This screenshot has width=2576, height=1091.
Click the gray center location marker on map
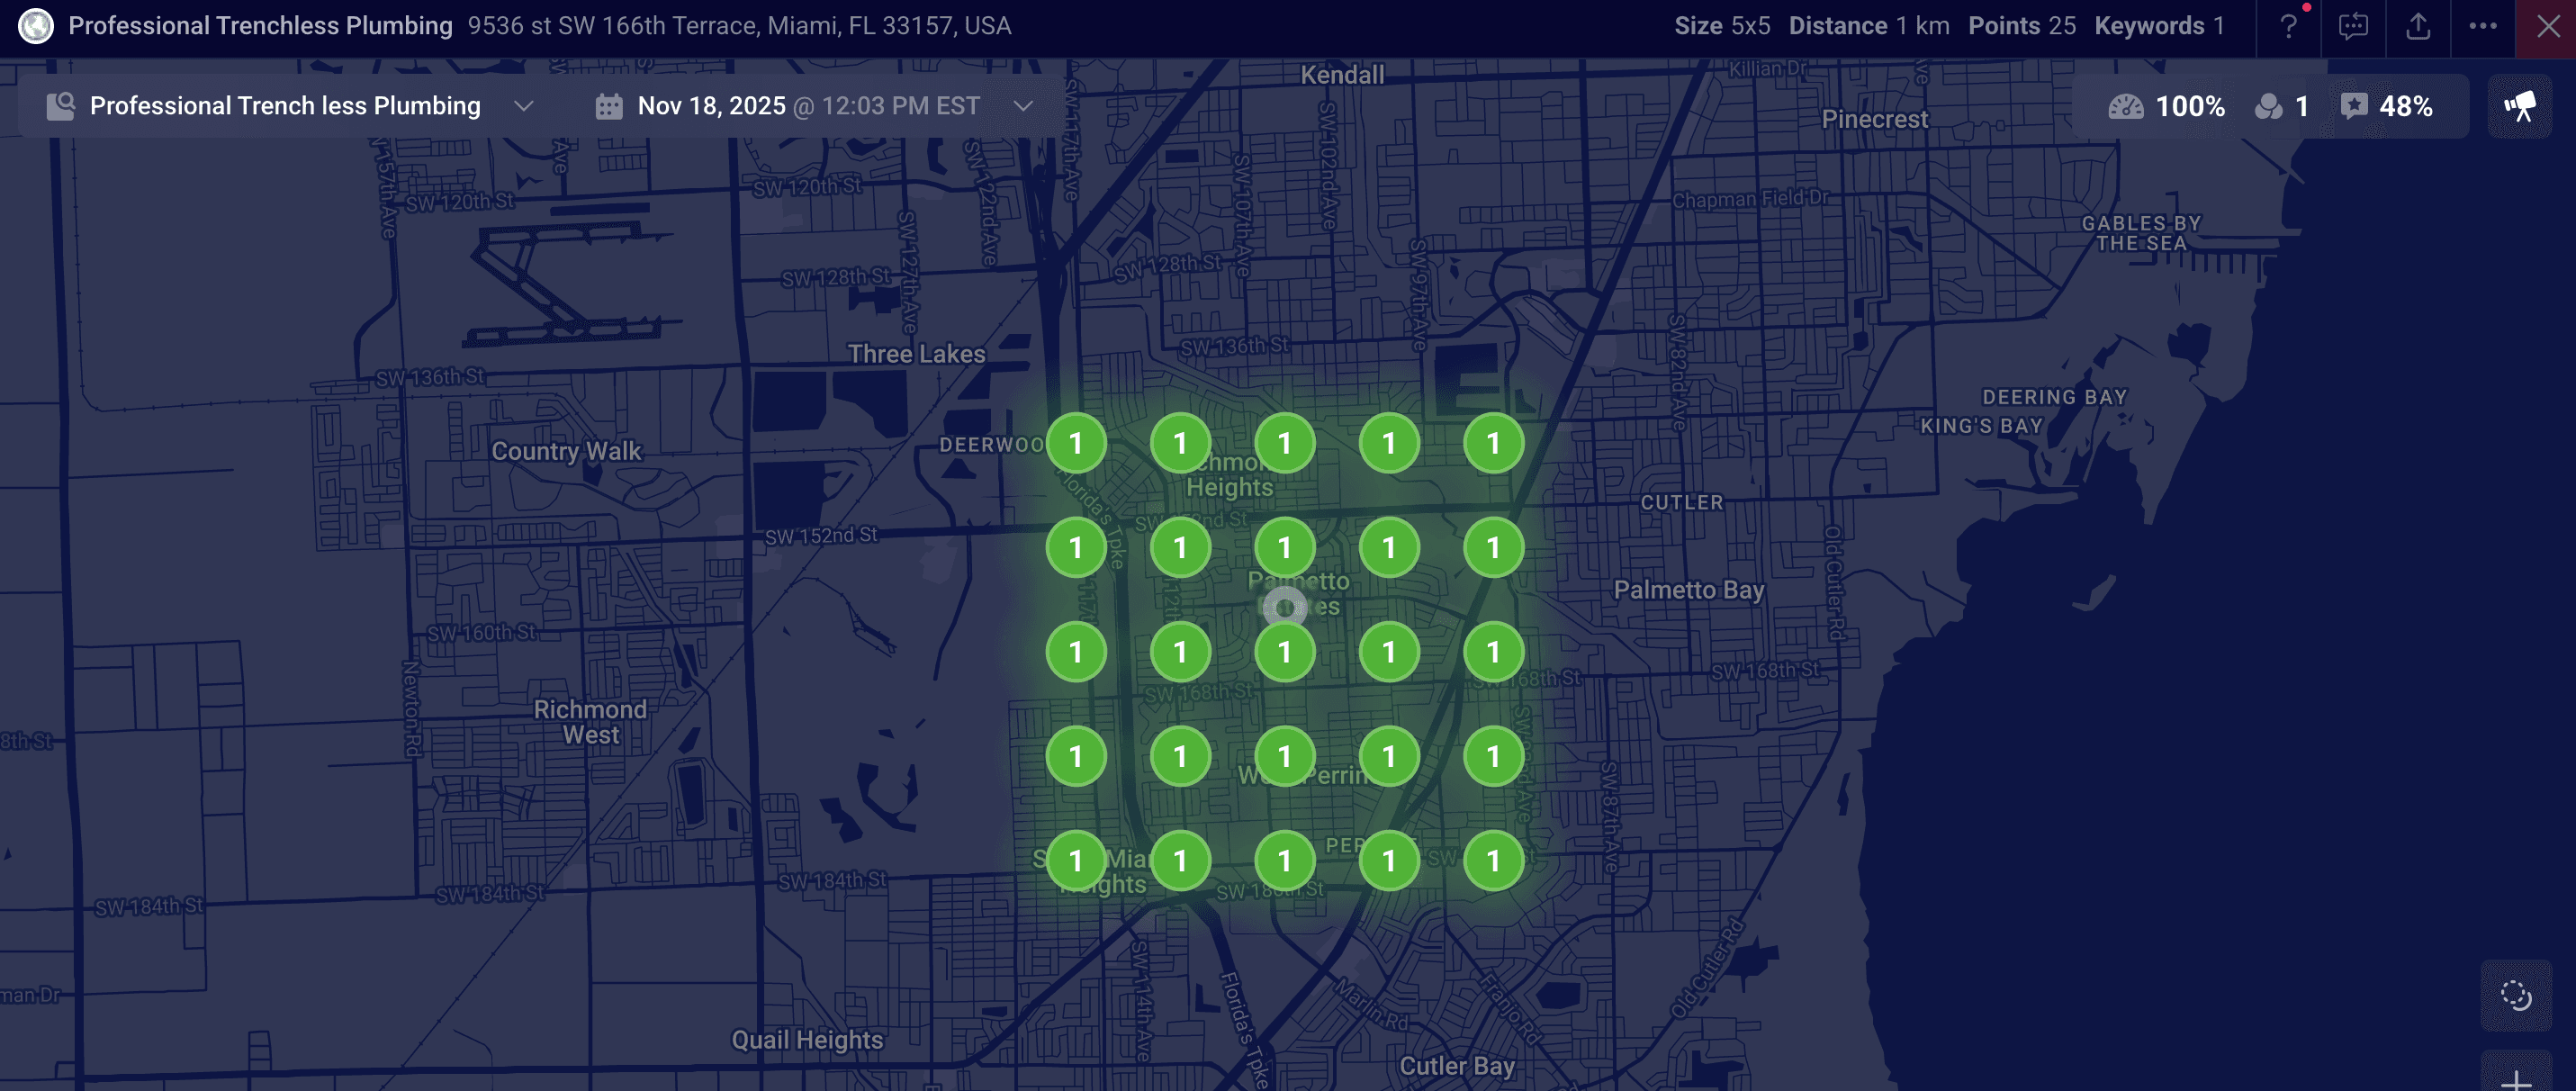pyautogui.click(x=1285, y=606)
